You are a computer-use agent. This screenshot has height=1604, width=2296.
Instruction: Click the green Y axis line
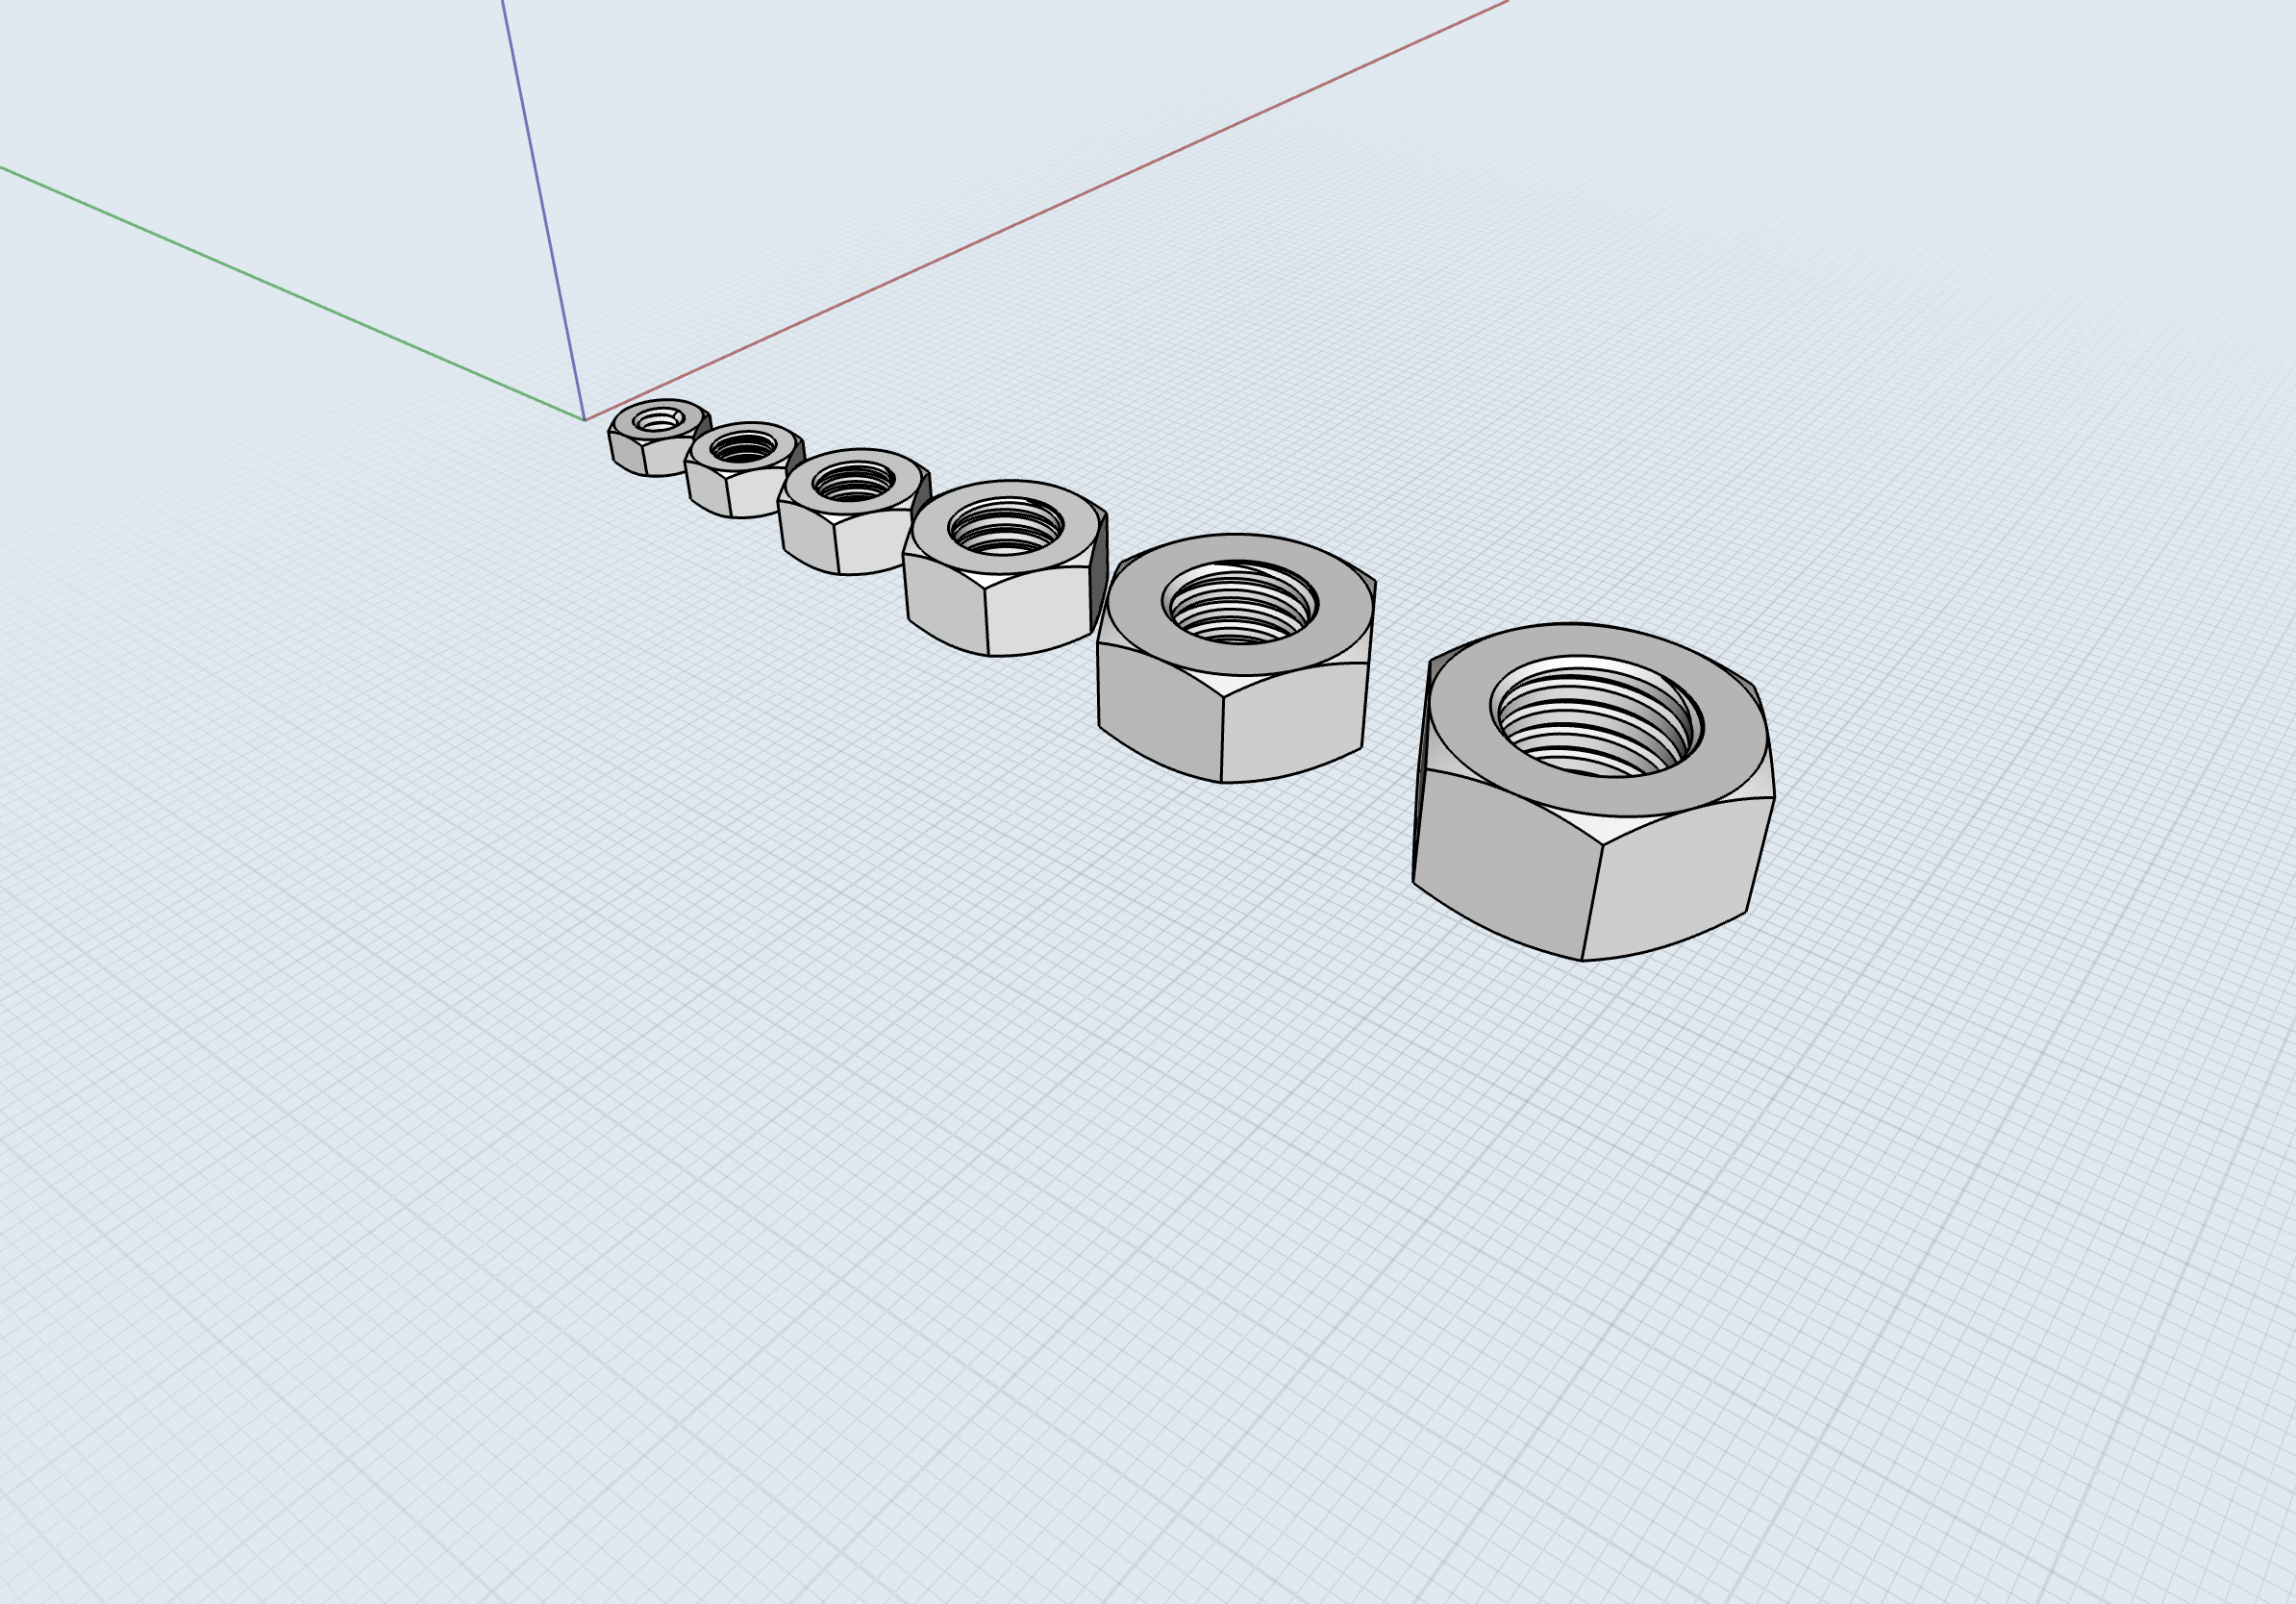tap(300, 297)
